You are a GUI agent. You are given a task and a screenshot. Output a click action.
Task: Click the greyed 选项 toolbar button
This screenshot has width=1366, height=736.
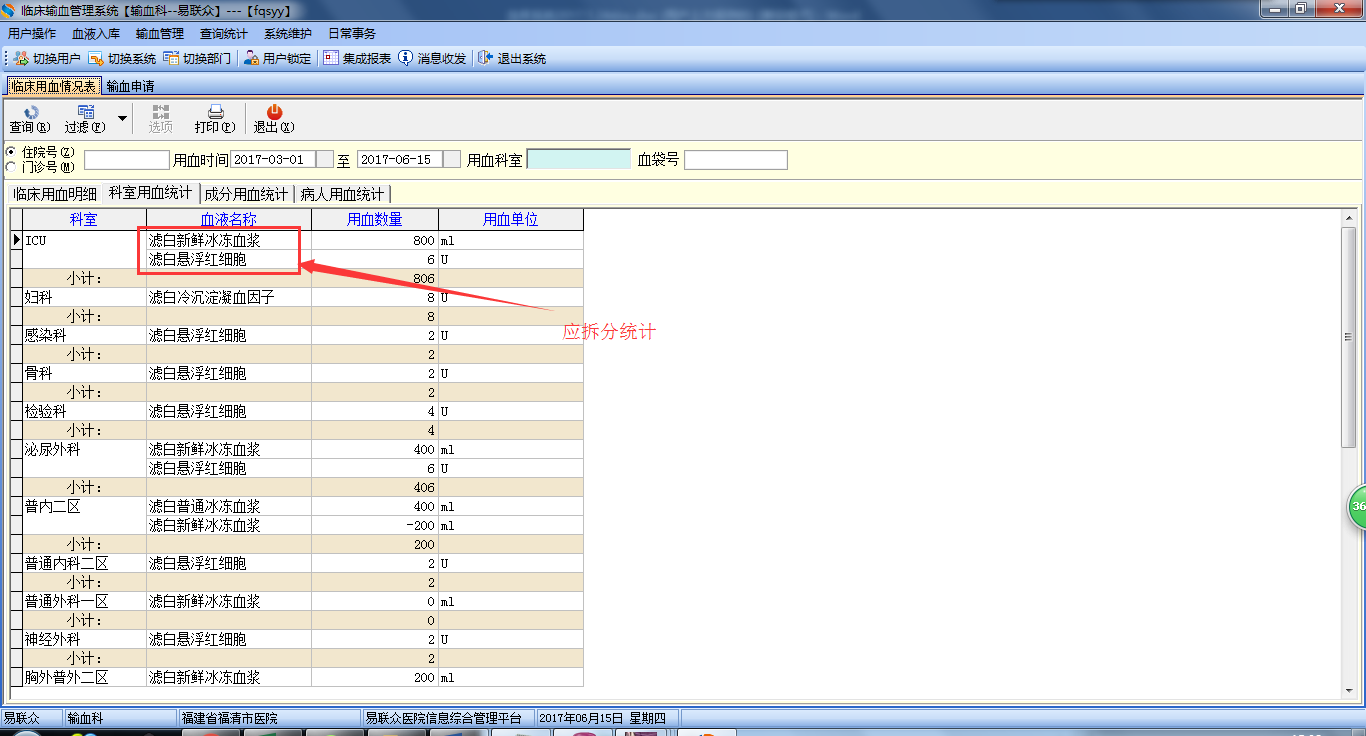160,119
